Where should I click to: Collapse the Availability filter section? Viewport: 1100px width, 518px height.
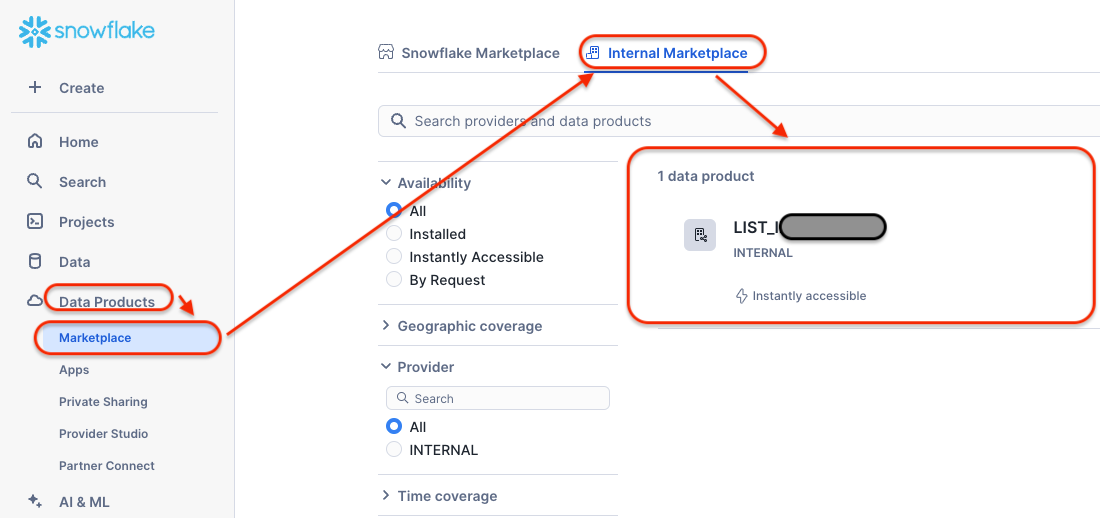pos(385,182)
